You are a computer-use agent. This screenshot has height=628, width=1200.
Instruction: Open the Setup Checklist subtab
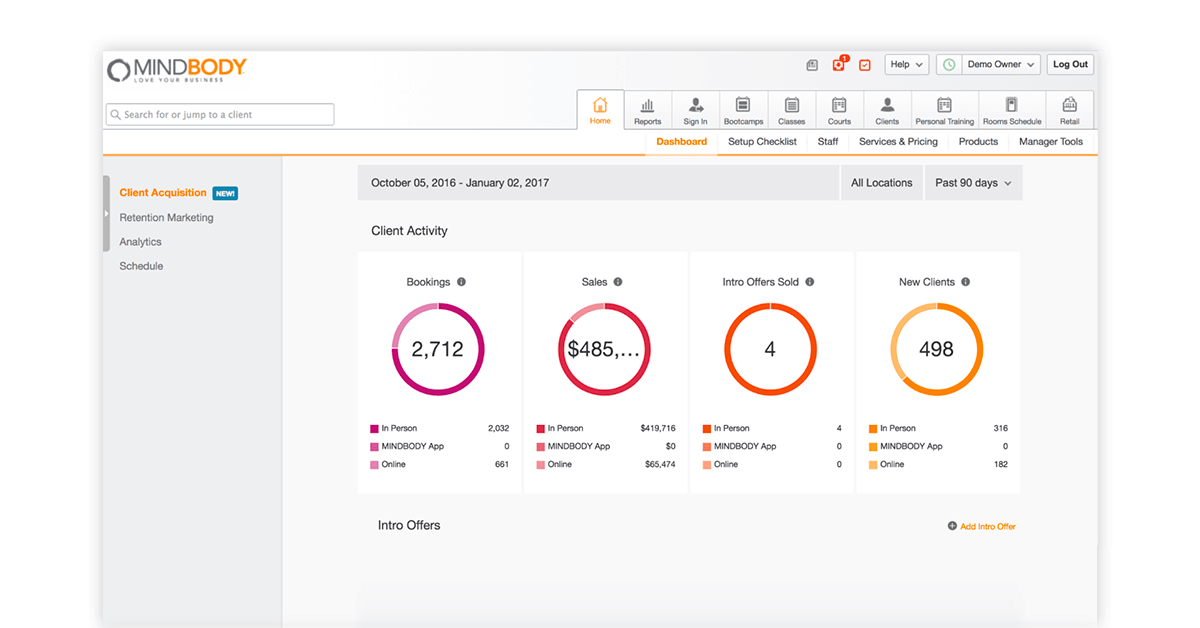point(762,142)
